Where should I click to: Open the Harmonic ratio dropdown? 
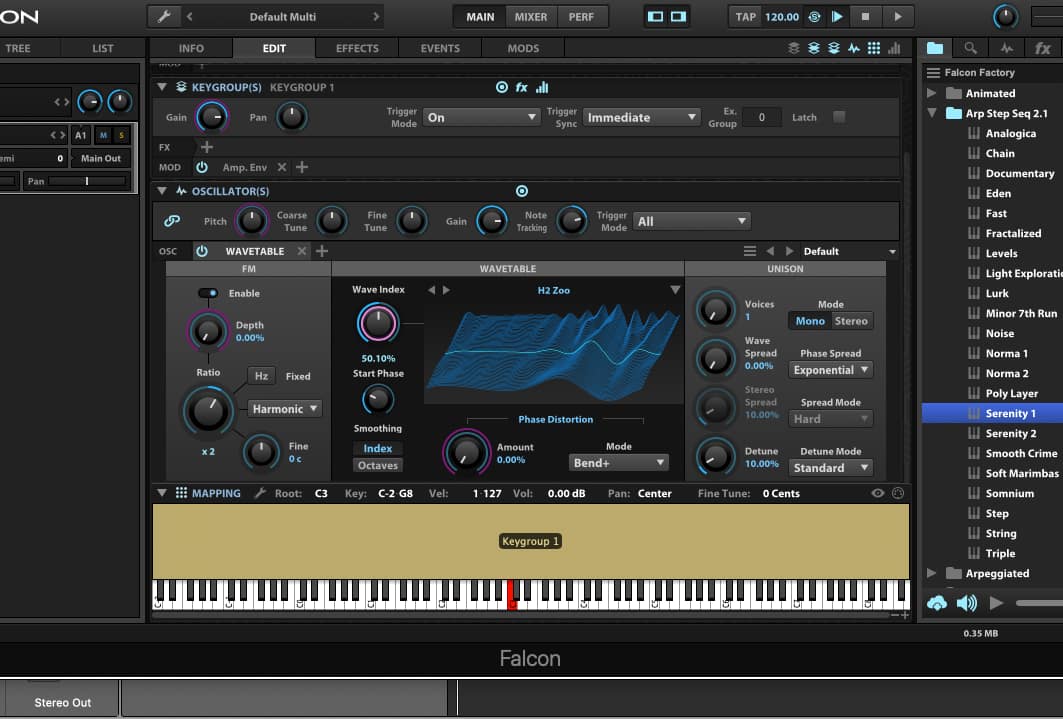click(x=285, y=409)
